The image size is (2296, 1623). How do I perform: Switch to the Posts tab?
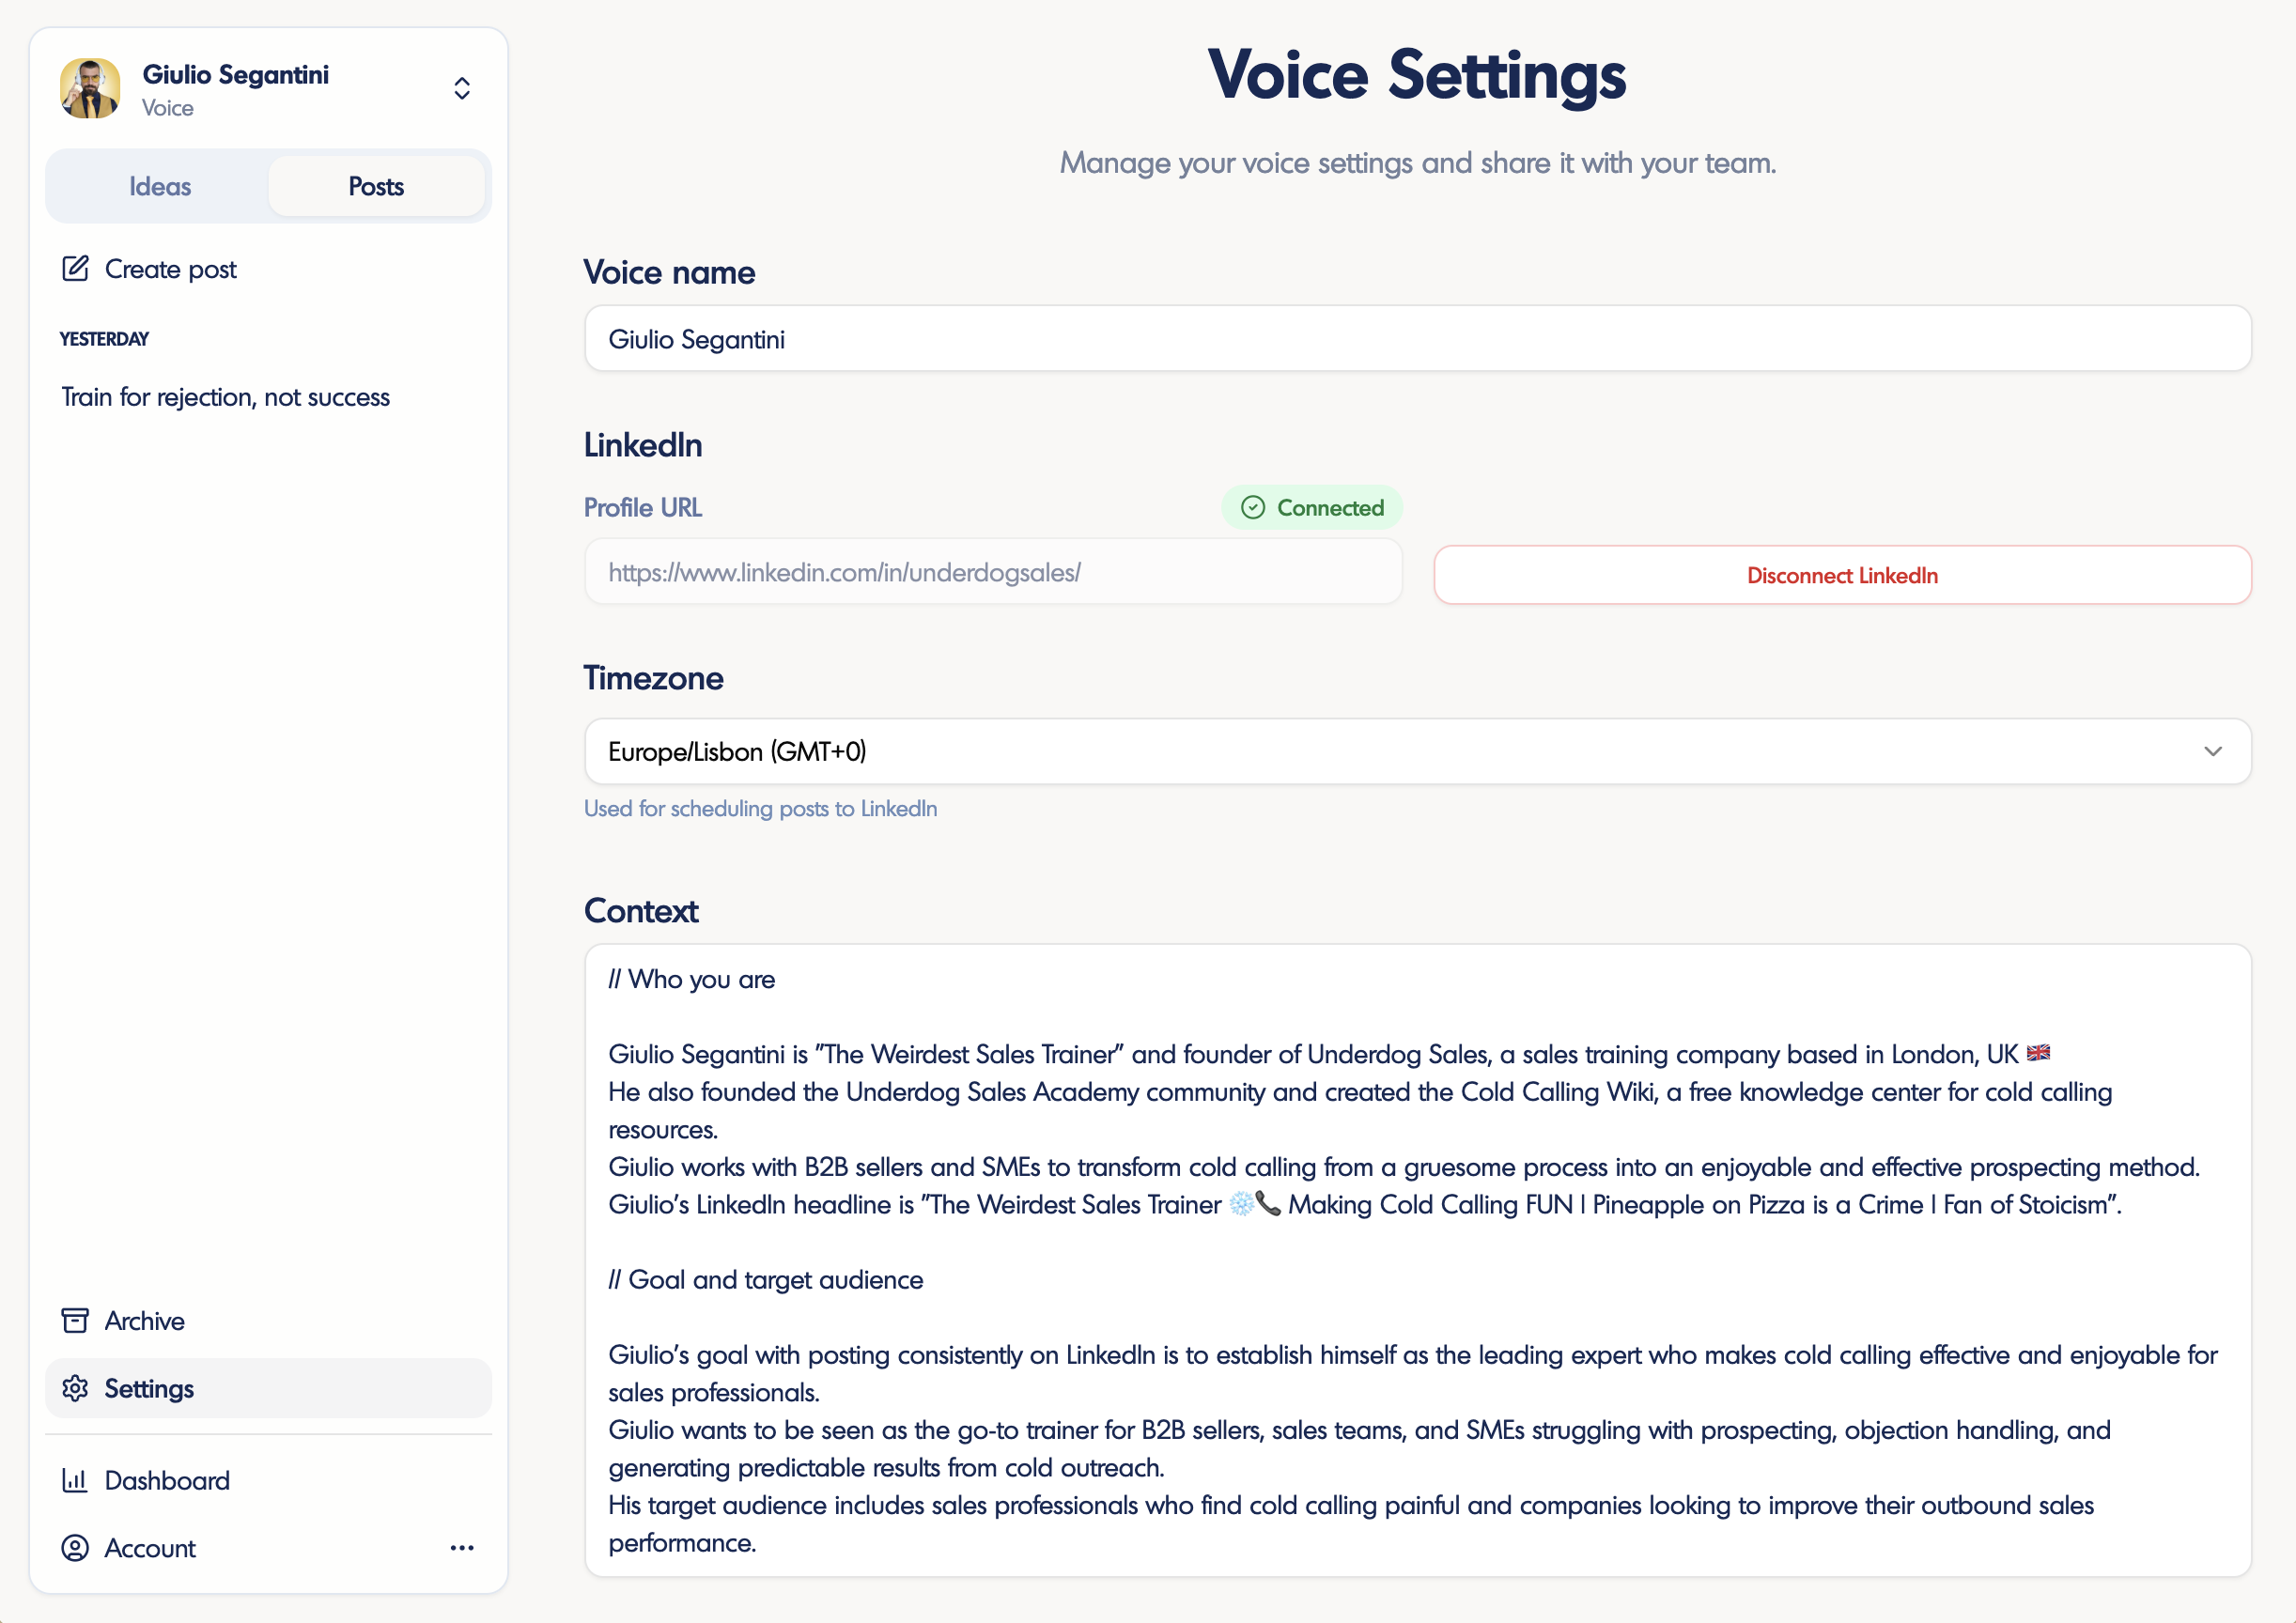pyautogui.click(x=376, y=186)
